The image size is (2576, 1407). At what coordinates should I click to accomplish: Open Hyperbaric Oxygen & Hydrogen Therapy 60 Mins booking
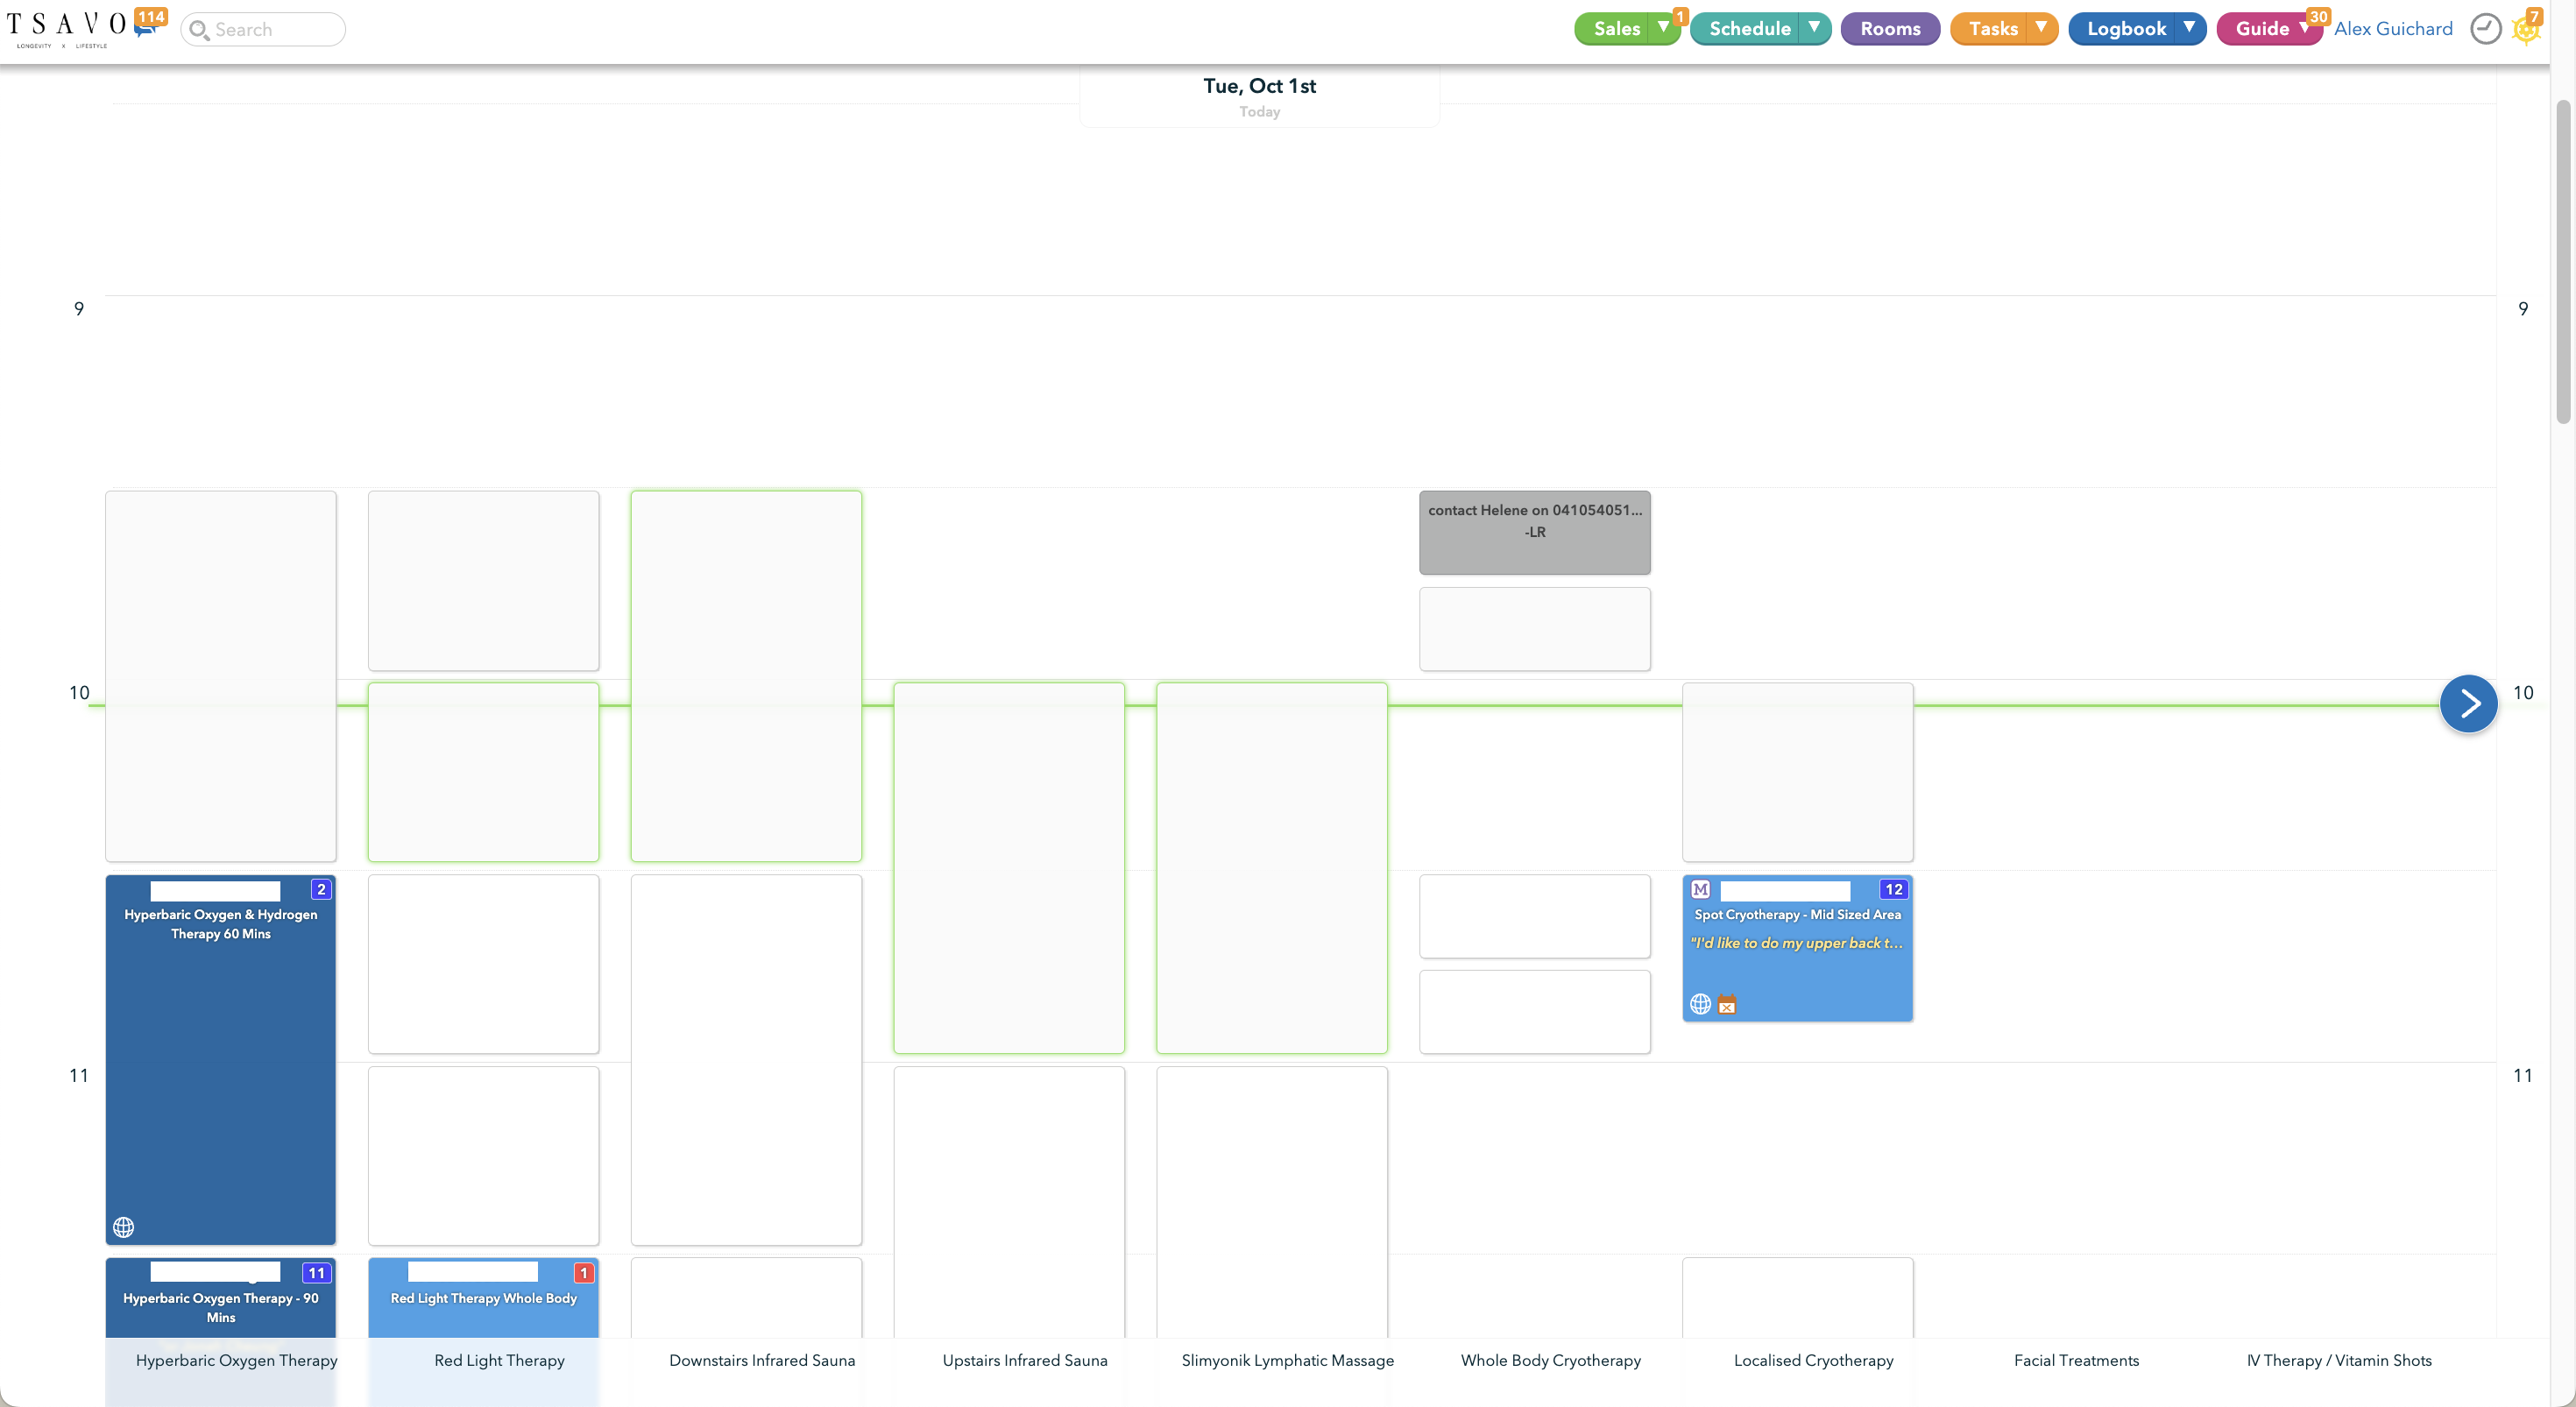pyautogui.click(x=220, y=1060)
